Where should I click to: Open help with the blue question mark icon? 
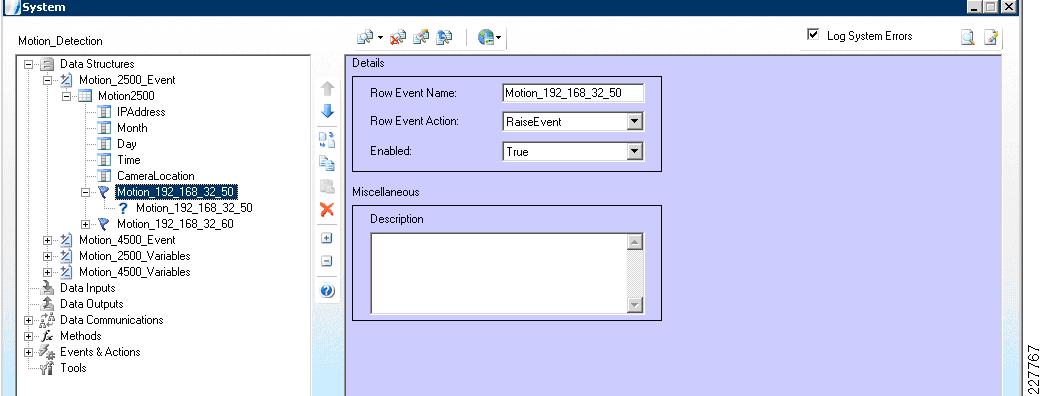[327, 290]
